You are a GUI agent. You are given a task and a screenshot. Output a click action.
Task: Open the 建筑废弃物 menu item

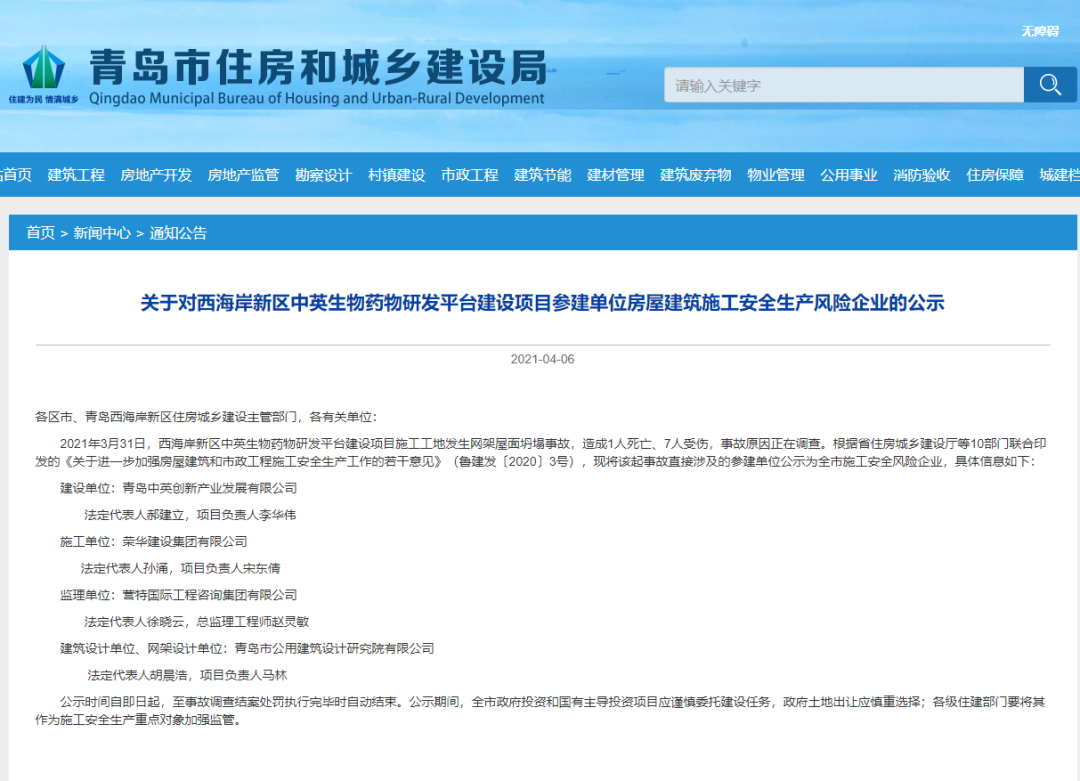coord(696,175)
